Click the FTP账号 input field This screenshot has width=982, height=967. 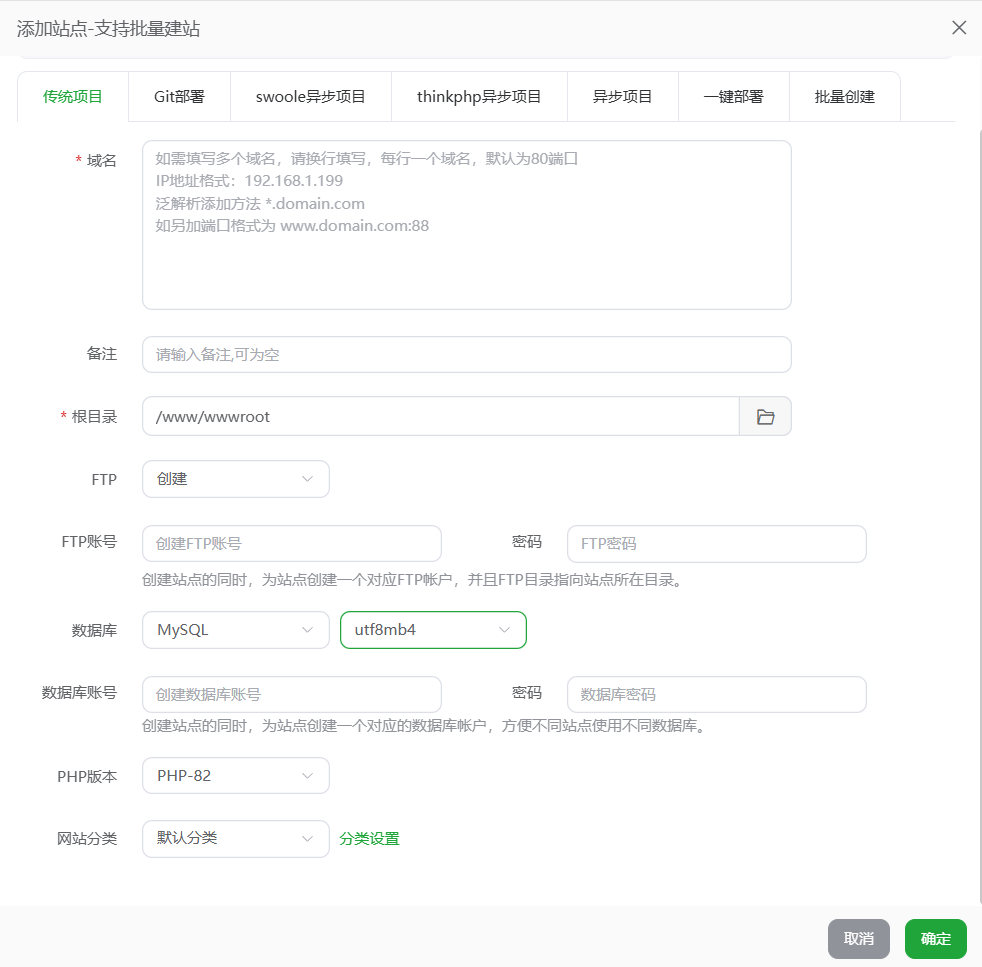coord(291,544)
